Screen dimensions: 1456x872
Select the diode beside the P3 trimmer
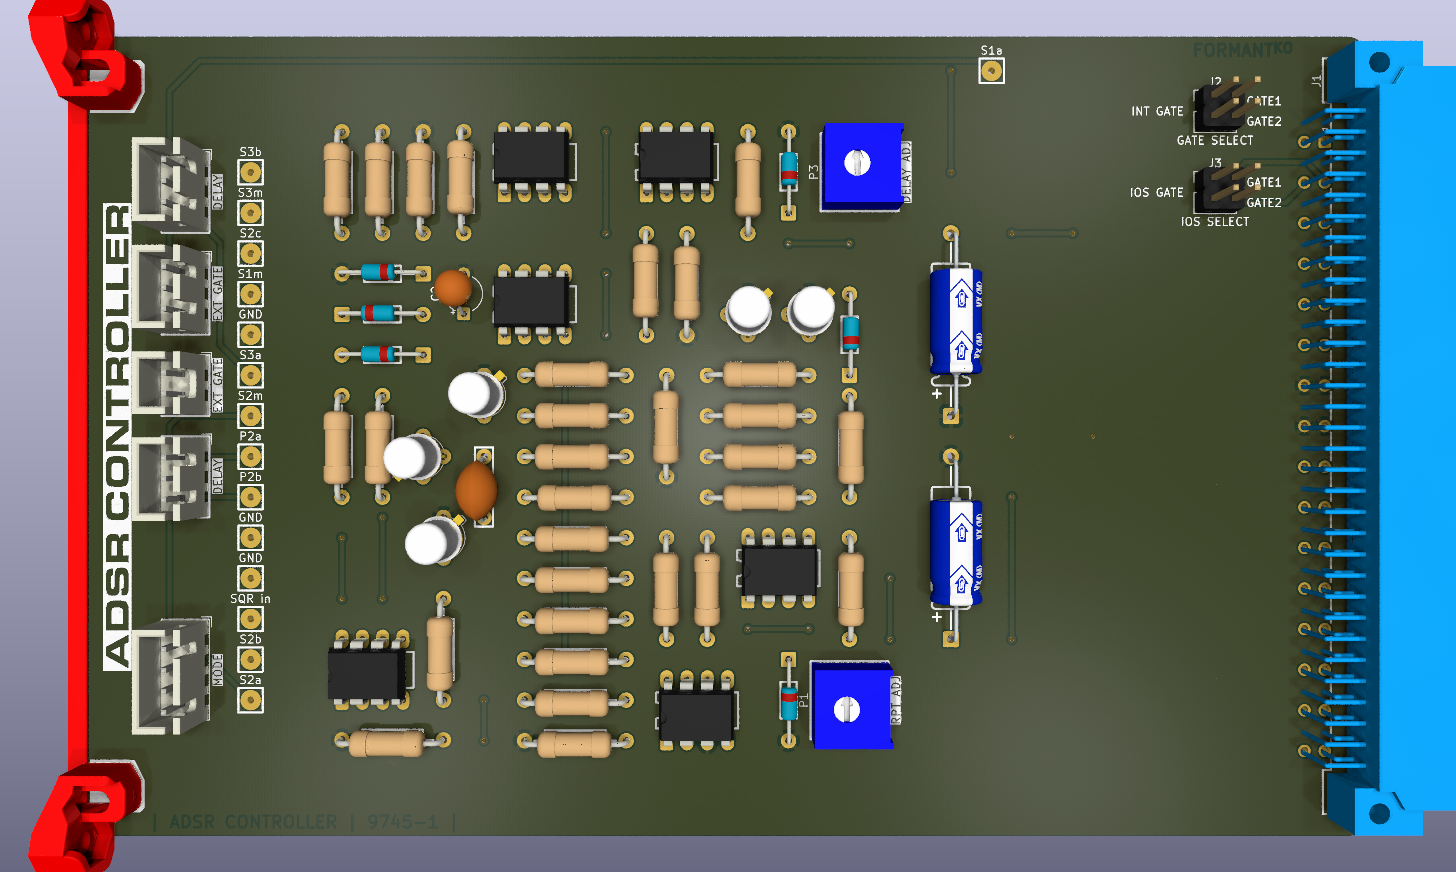[788, 171]
